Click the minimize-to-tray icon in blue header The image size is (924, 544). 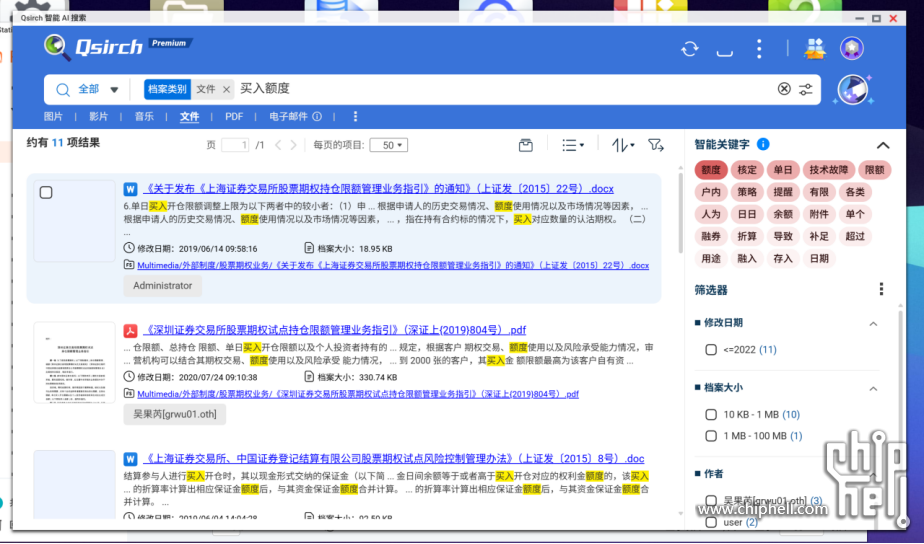(x=724, y=52)
